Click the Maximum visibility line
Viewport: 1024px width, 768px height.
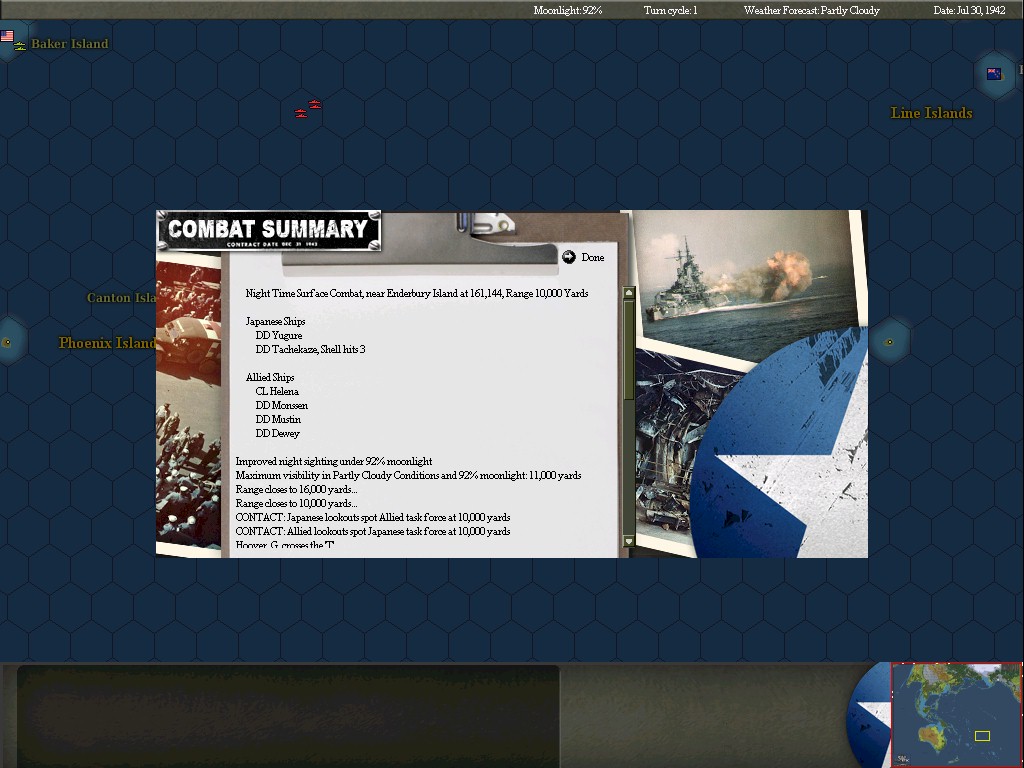408,475
